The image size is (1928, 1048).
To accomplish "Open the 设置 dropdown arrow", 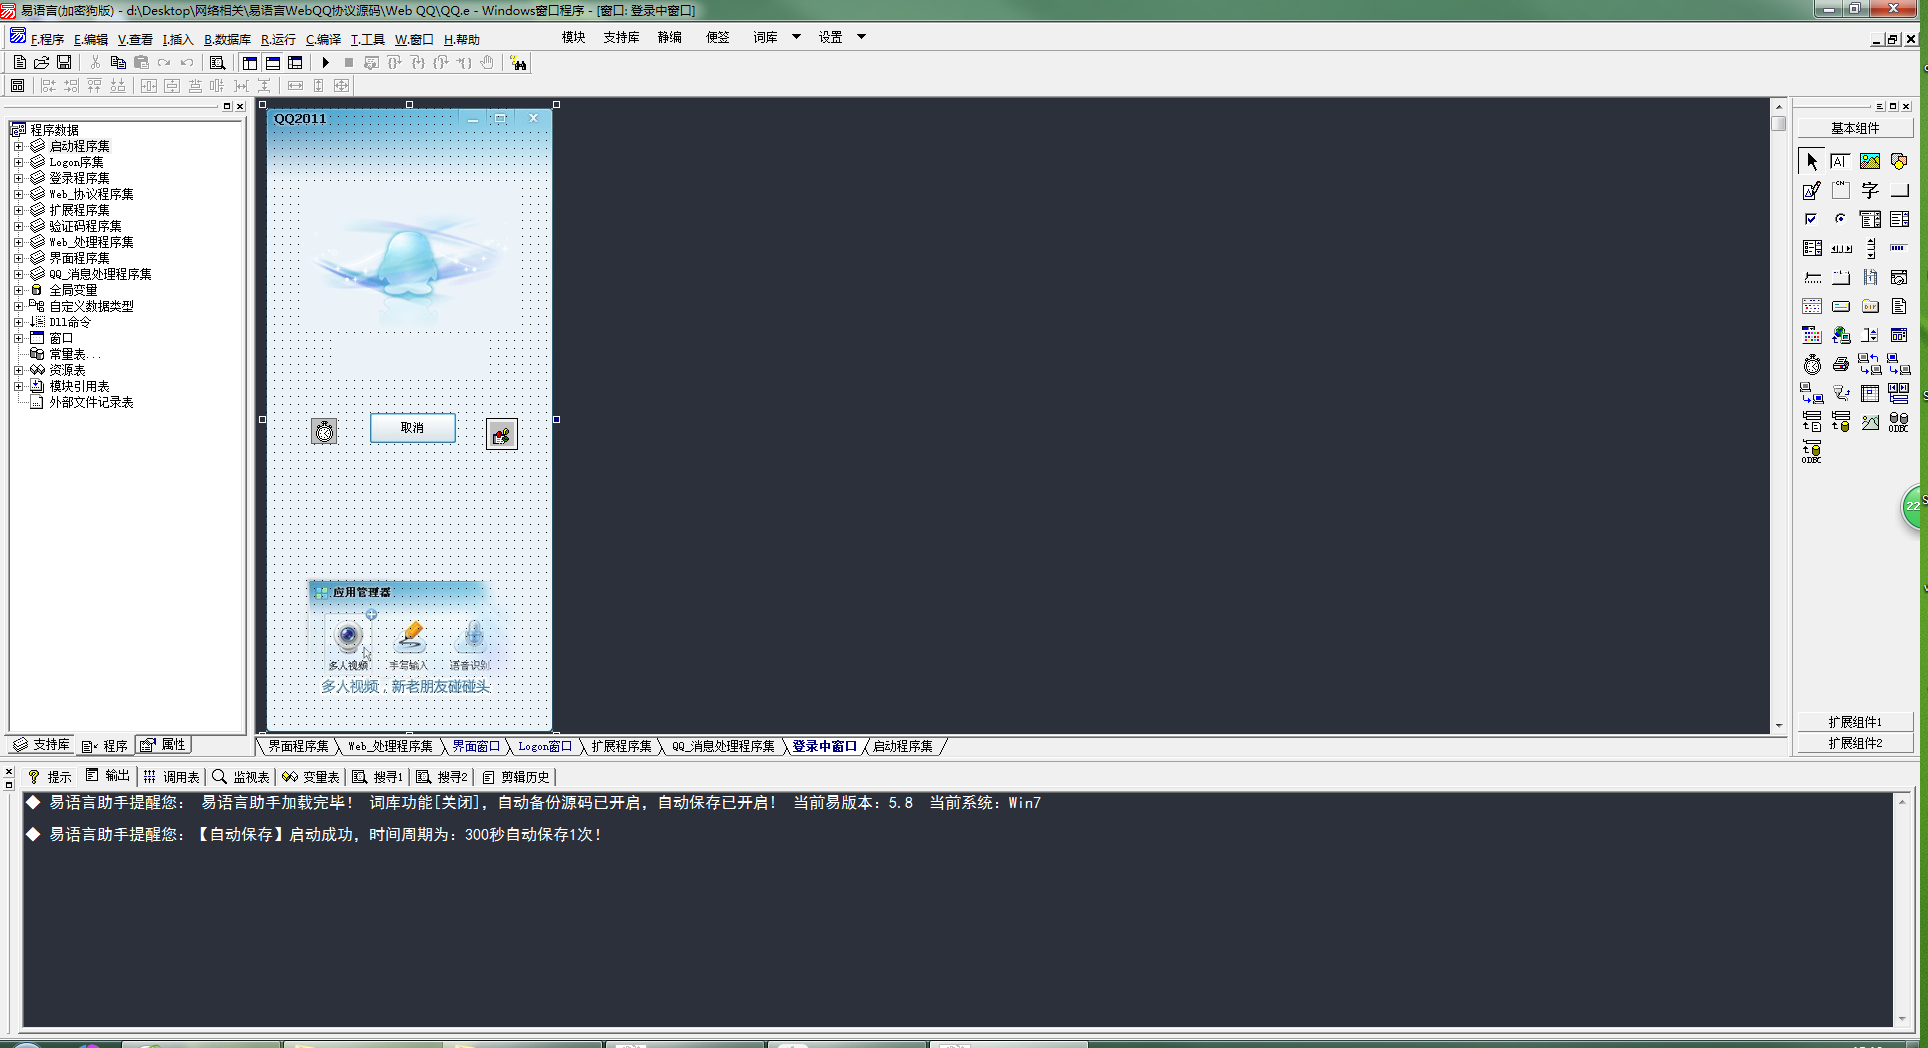I will 861,37.
